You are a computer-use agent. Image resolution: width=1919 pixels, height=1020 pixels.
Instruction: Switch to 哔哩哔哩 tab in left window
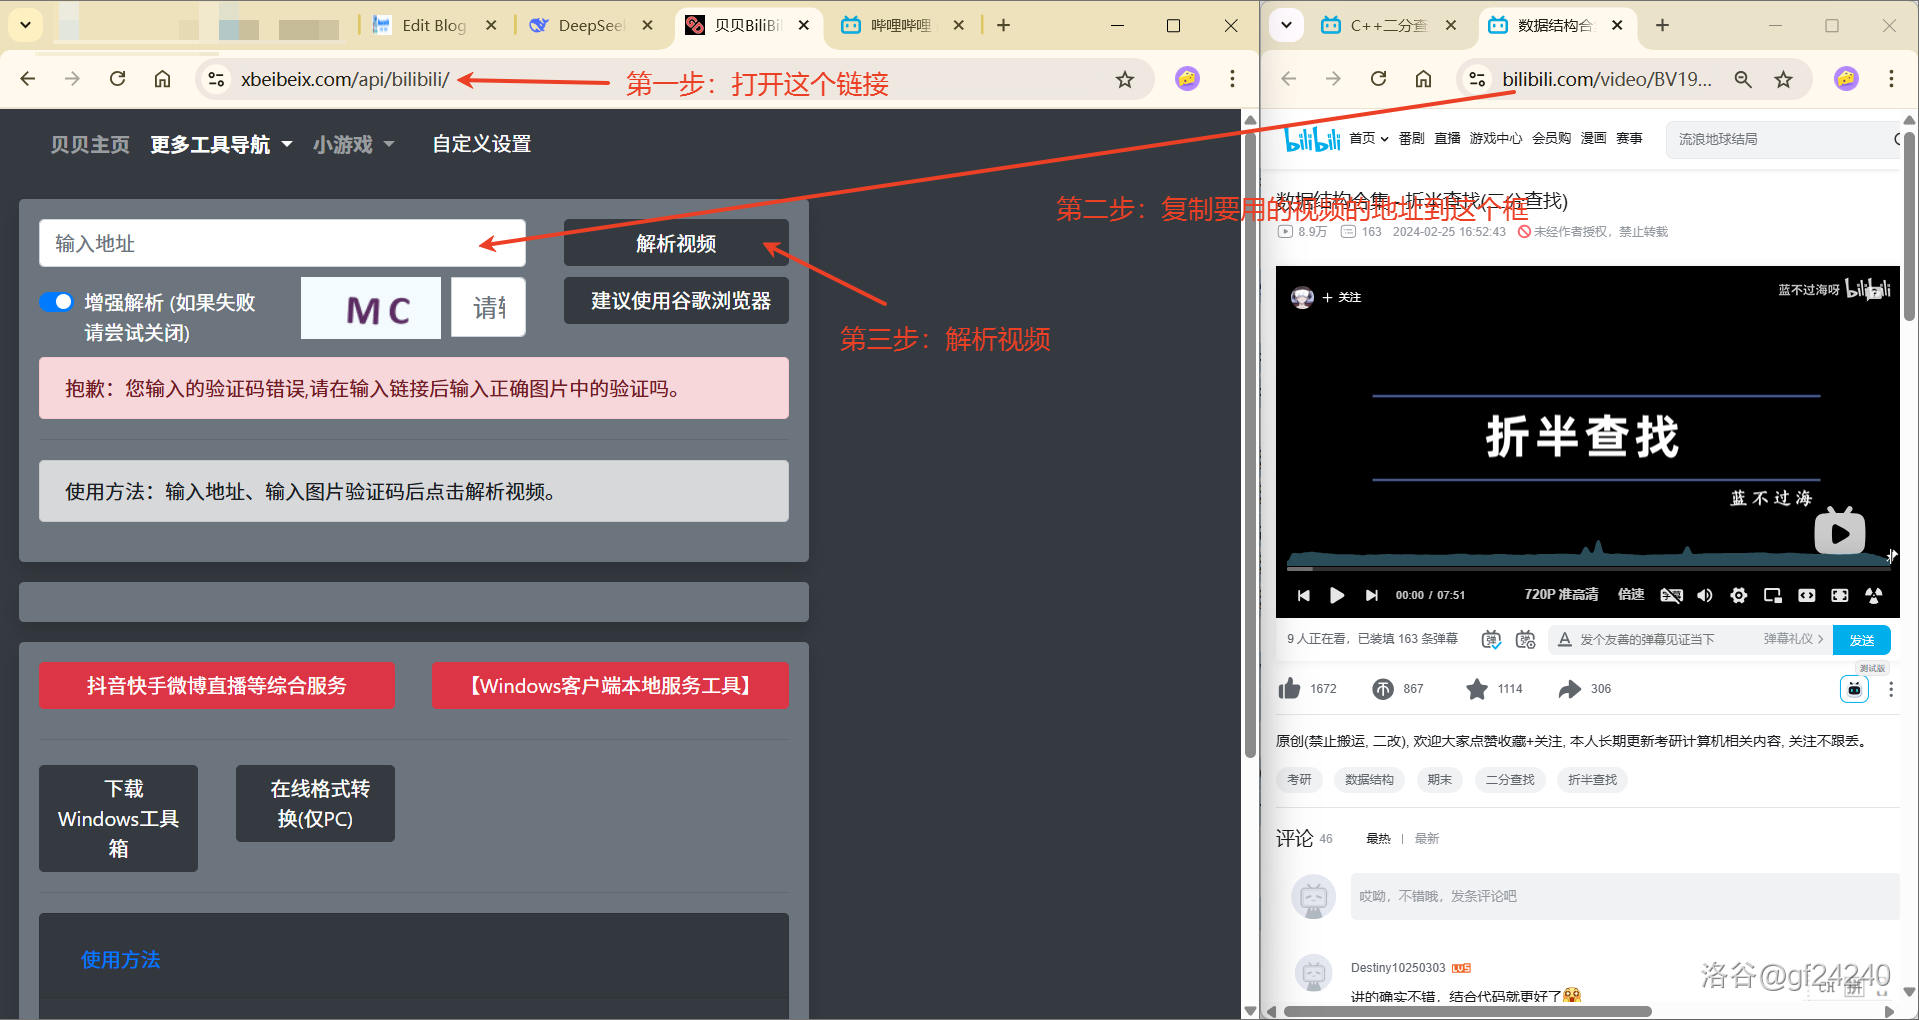tap(903, 25)
